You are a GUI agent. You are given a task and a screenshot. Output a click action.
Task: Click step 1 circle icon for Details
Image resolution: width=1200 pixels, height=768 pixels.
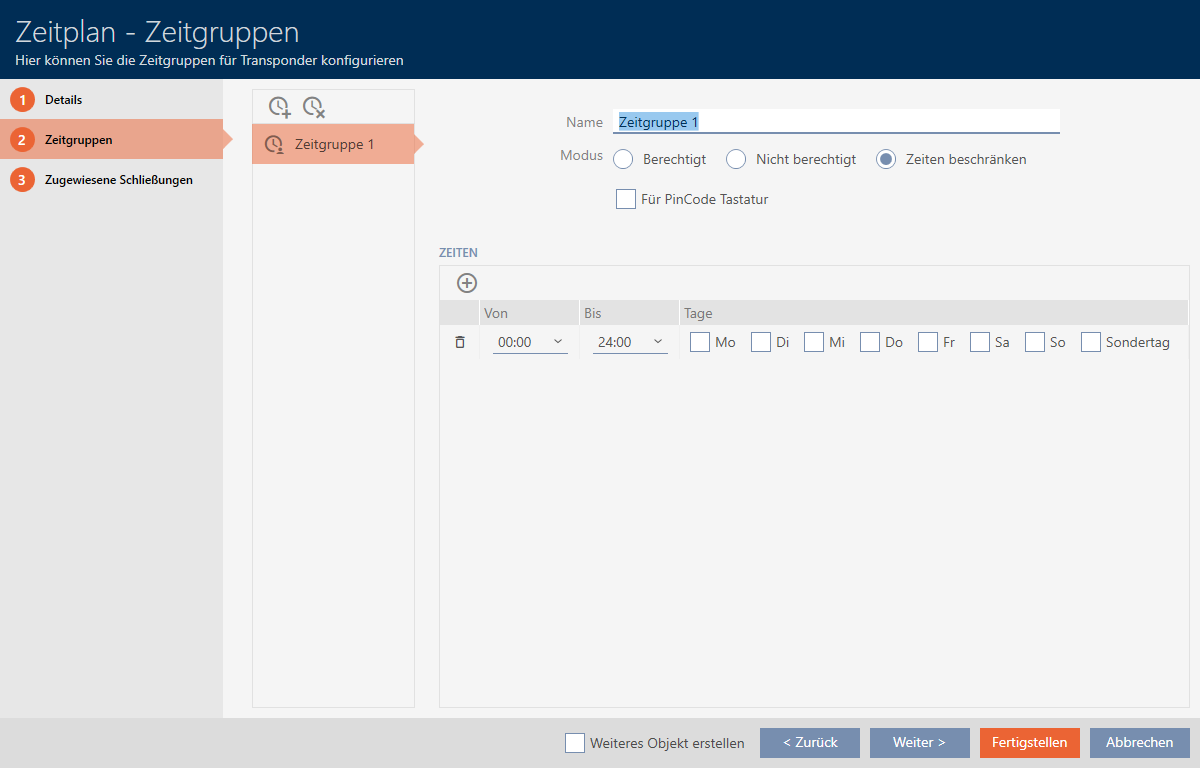pyautogui.click(x=22, y=100)
